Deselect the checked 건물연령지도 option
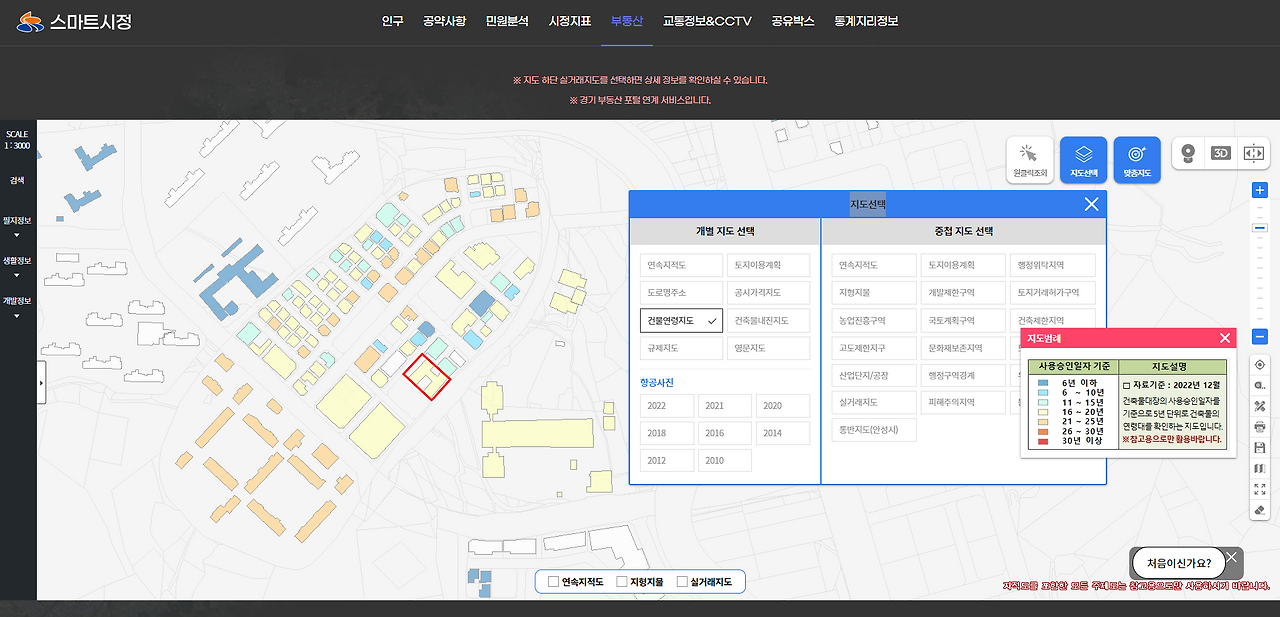The image size is (1280, 617). [681, 320]
